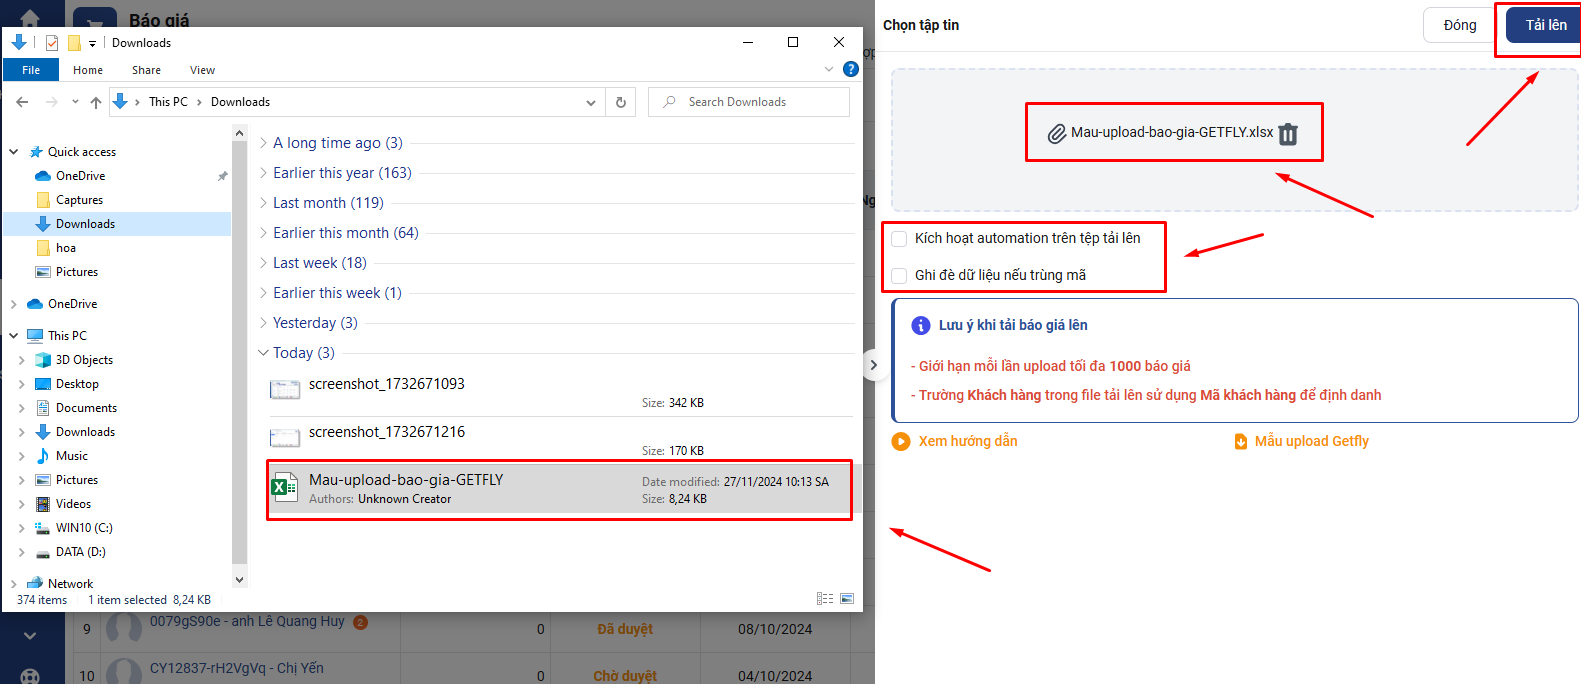The height and width of the screenshot is (684, 1581).
Task: Open the View ribbon tab
Action: click(x=202, y=70)
